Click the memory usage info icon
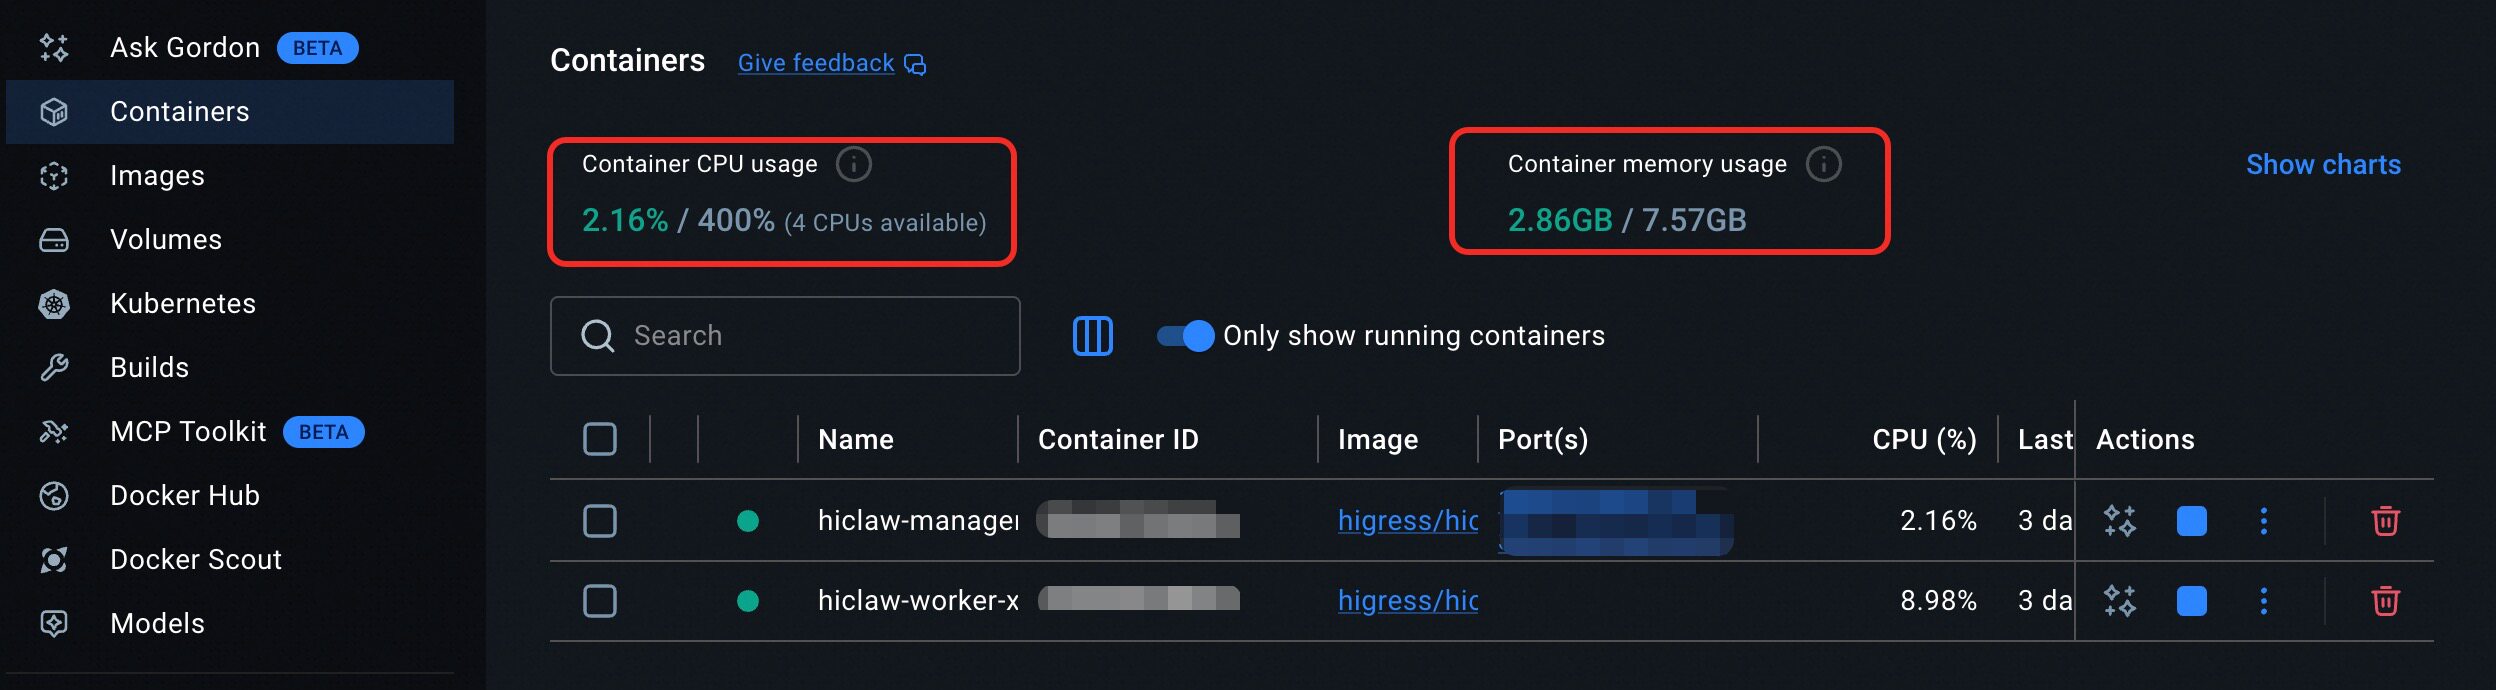 click(1823, 164)
